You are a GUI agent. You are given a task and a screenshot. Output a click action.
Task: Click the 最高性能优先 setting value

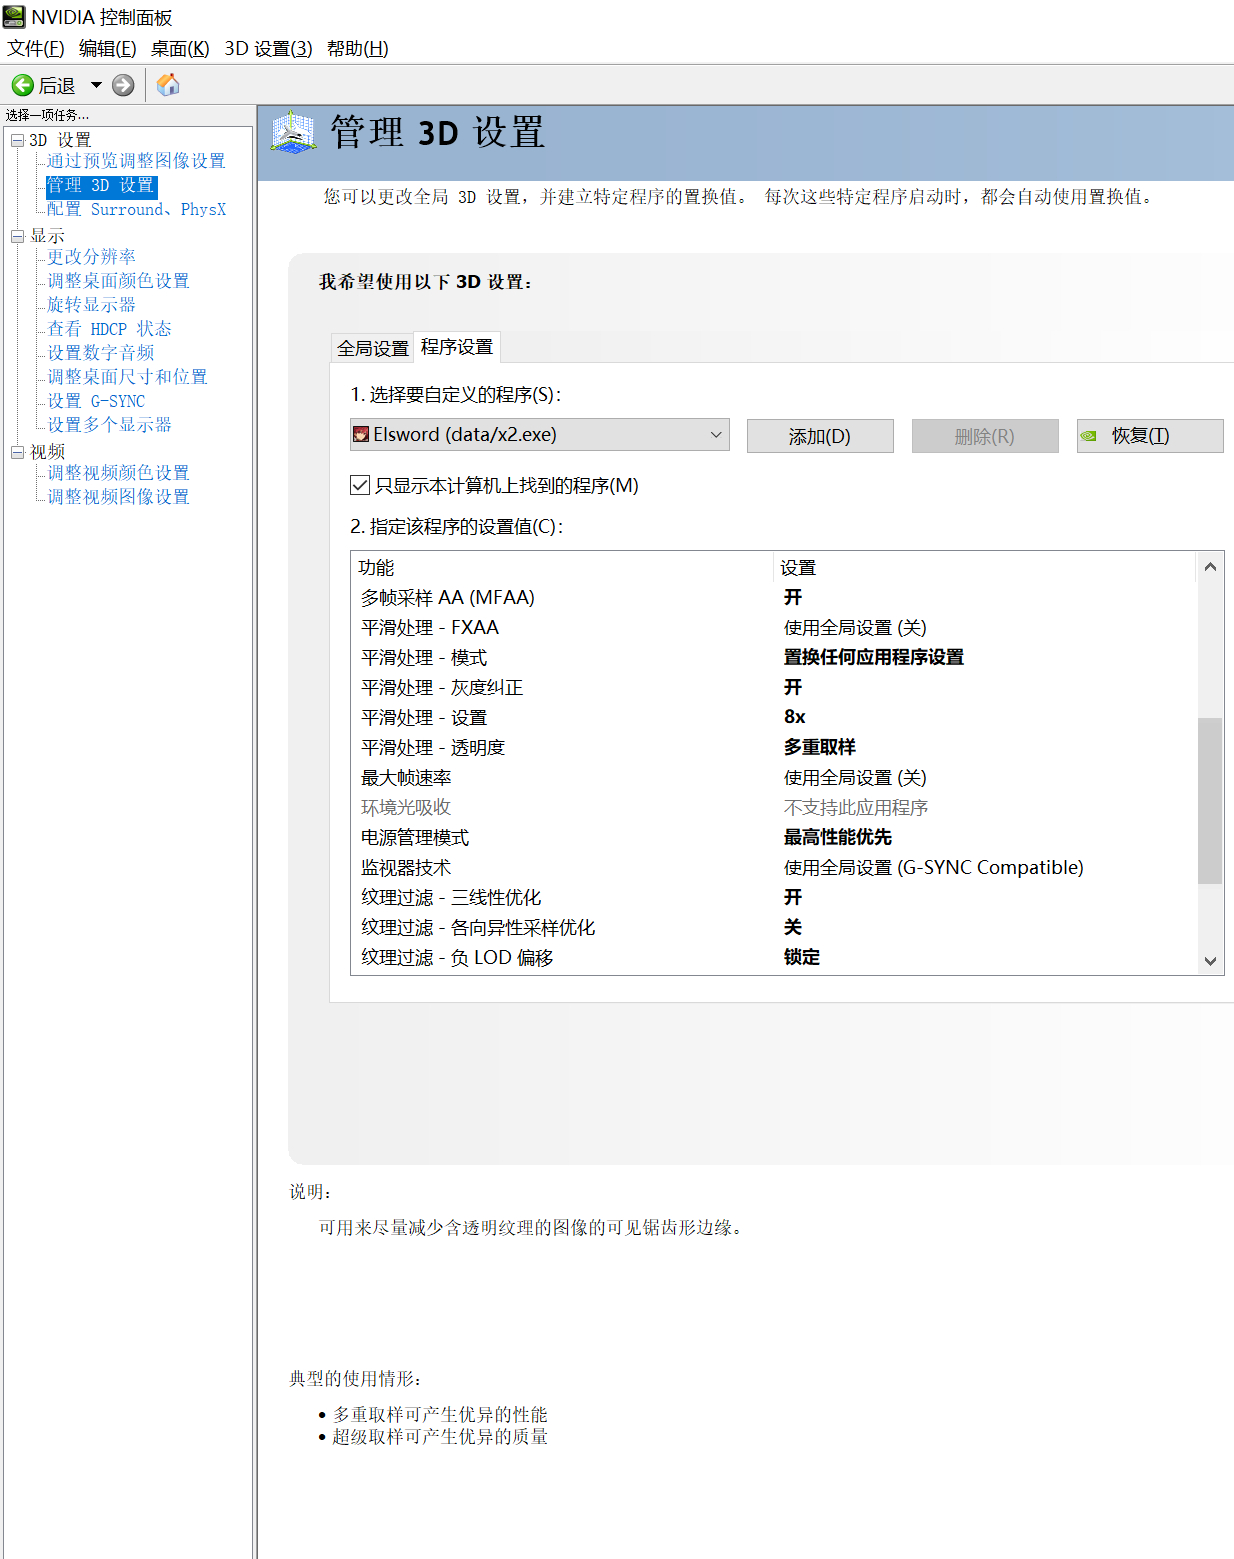pyautogui.click(x=838, y=837)
